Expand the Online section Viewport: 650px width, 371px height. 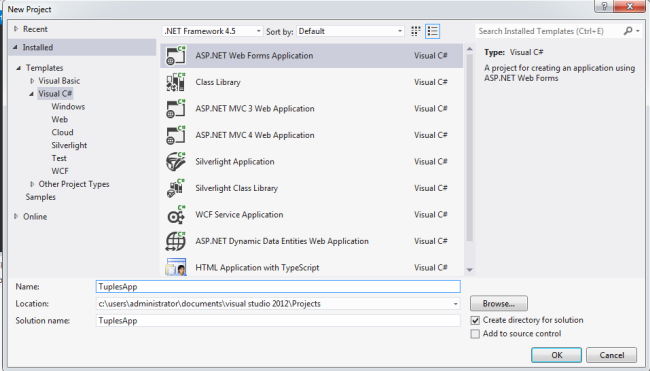[x=16, y=216]
